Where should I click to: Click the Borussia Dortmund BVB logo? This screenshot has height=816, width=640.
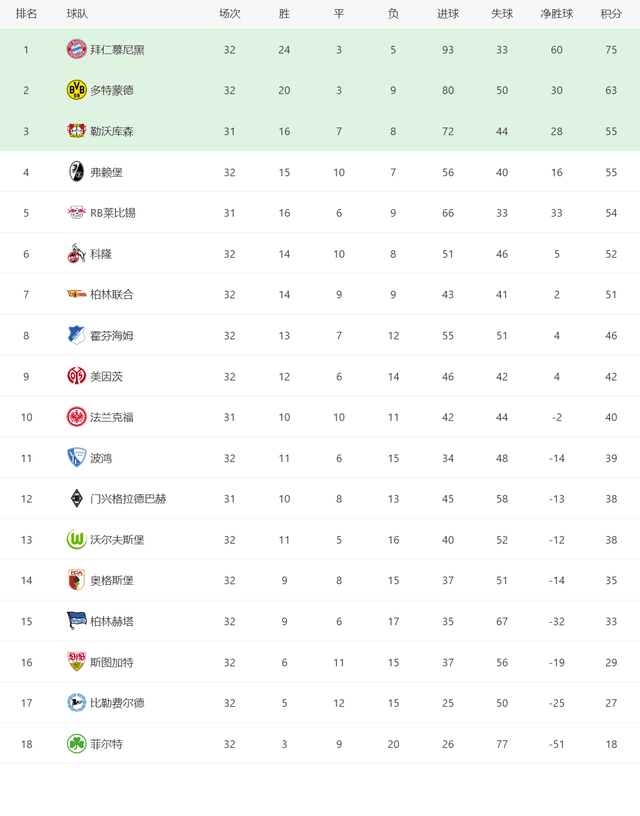(x=76, y=90)
